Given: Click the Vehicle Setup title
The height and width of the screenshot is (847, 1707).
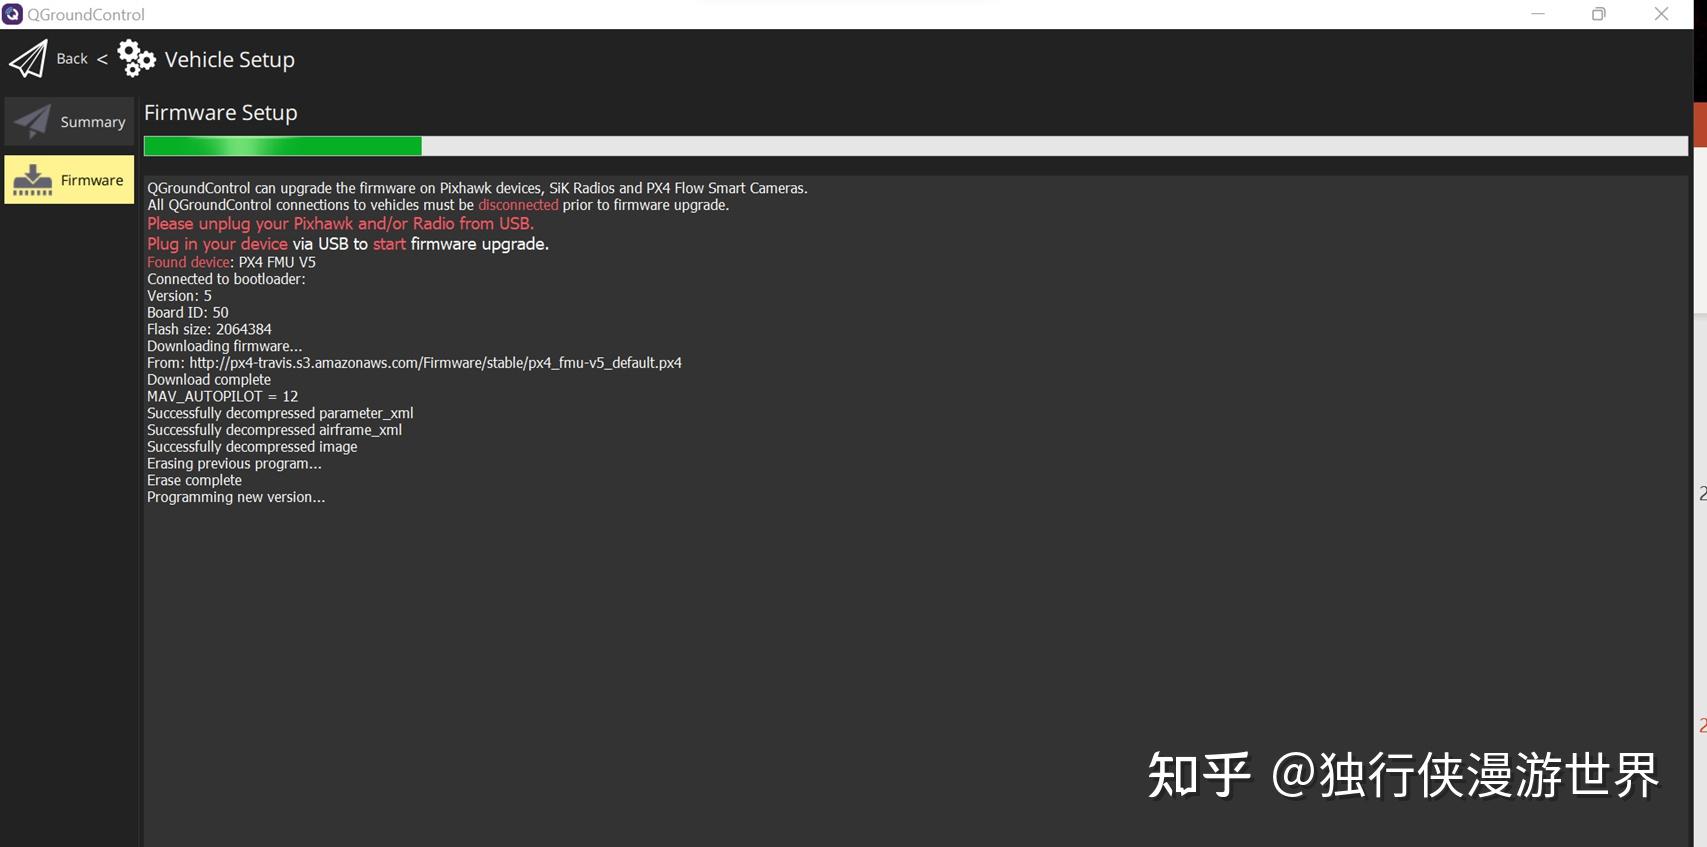Looking at the screenshot, I should [x=230, y=60].
